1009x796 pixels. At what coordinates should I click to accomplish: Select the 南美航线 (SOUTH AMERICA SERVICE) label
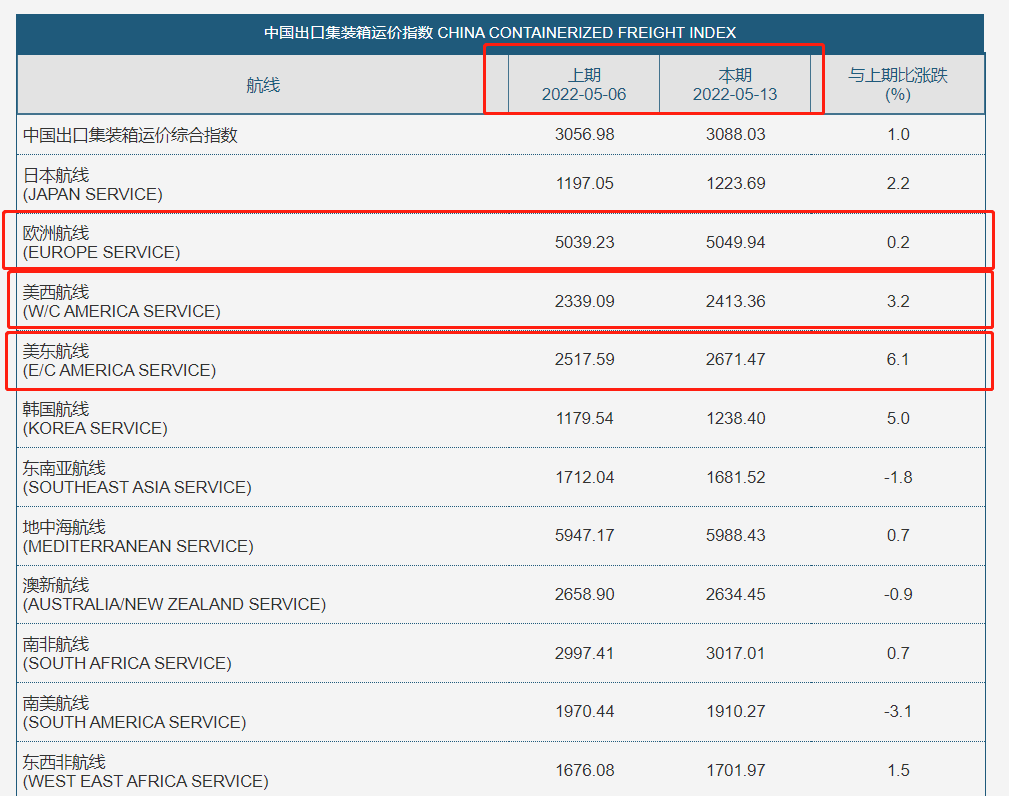(134, 713)
